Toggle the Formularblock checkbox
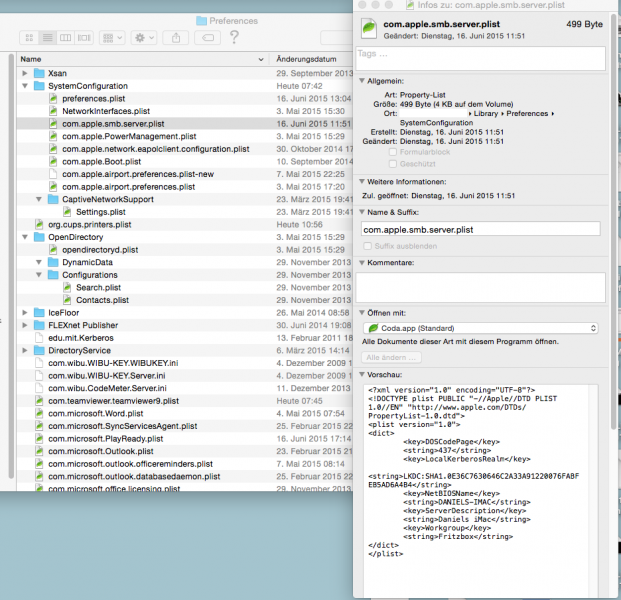This screenshot has height=600, width=621. (x=392, y=152)
